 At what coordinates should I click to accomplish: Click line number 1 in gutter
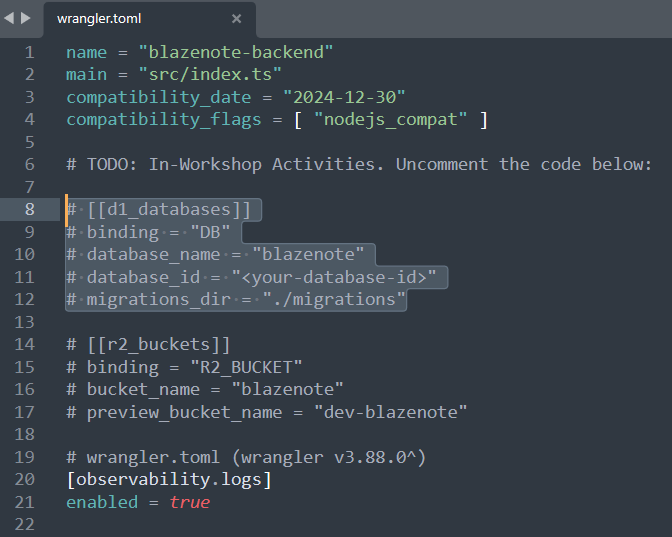click(29, 52)
